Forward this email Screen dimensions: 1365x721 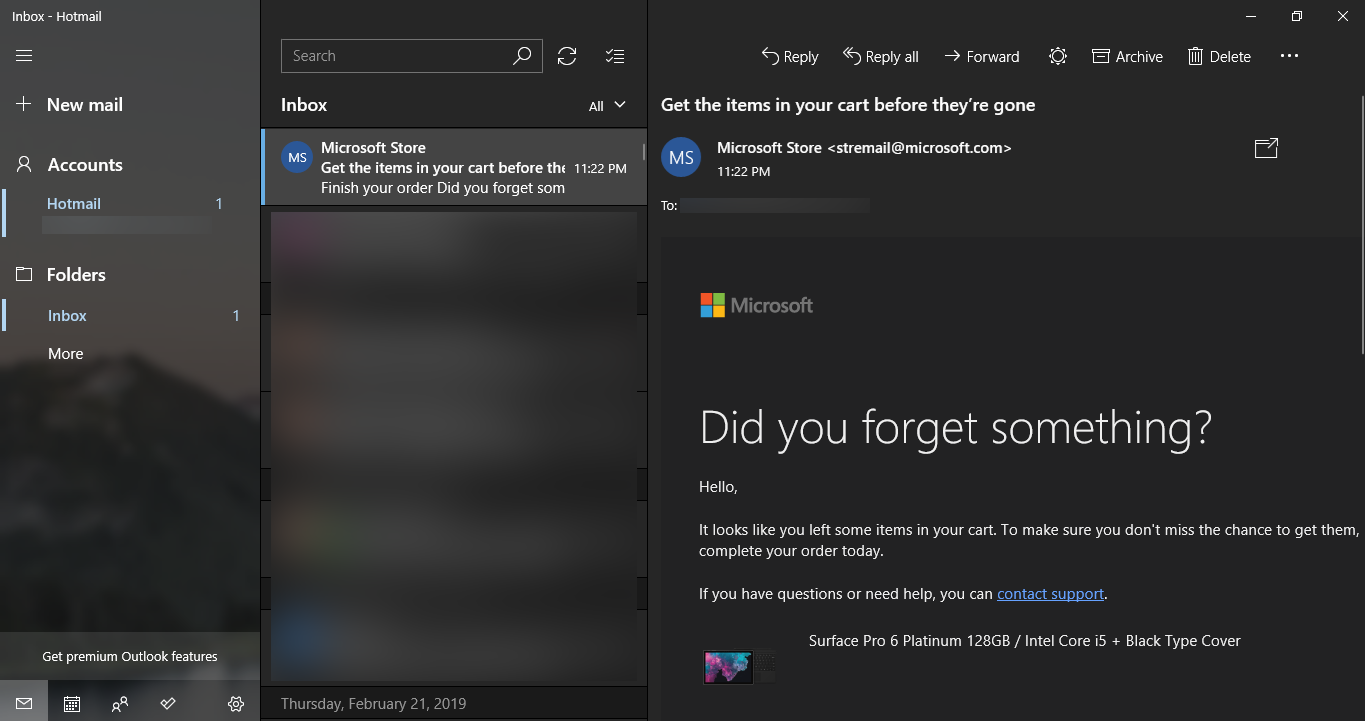pyautogui.click(x=981, y=57)
